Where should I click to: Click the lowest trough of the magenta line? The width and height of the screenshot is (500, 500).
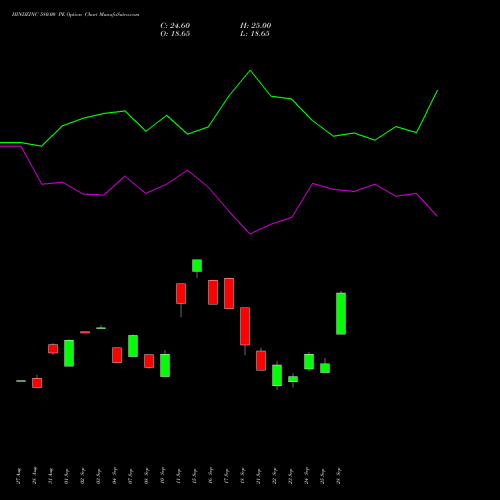pyautogui.click(x=250, y=234)
